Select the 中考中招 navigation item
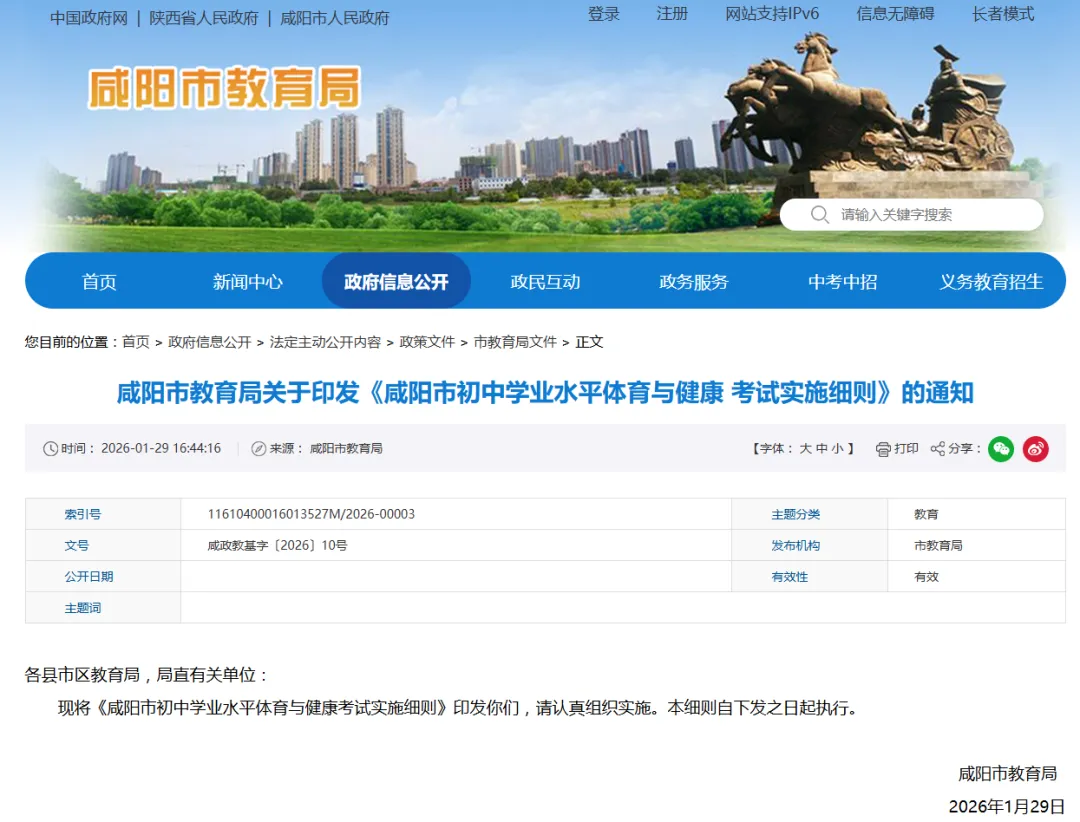 842,281
